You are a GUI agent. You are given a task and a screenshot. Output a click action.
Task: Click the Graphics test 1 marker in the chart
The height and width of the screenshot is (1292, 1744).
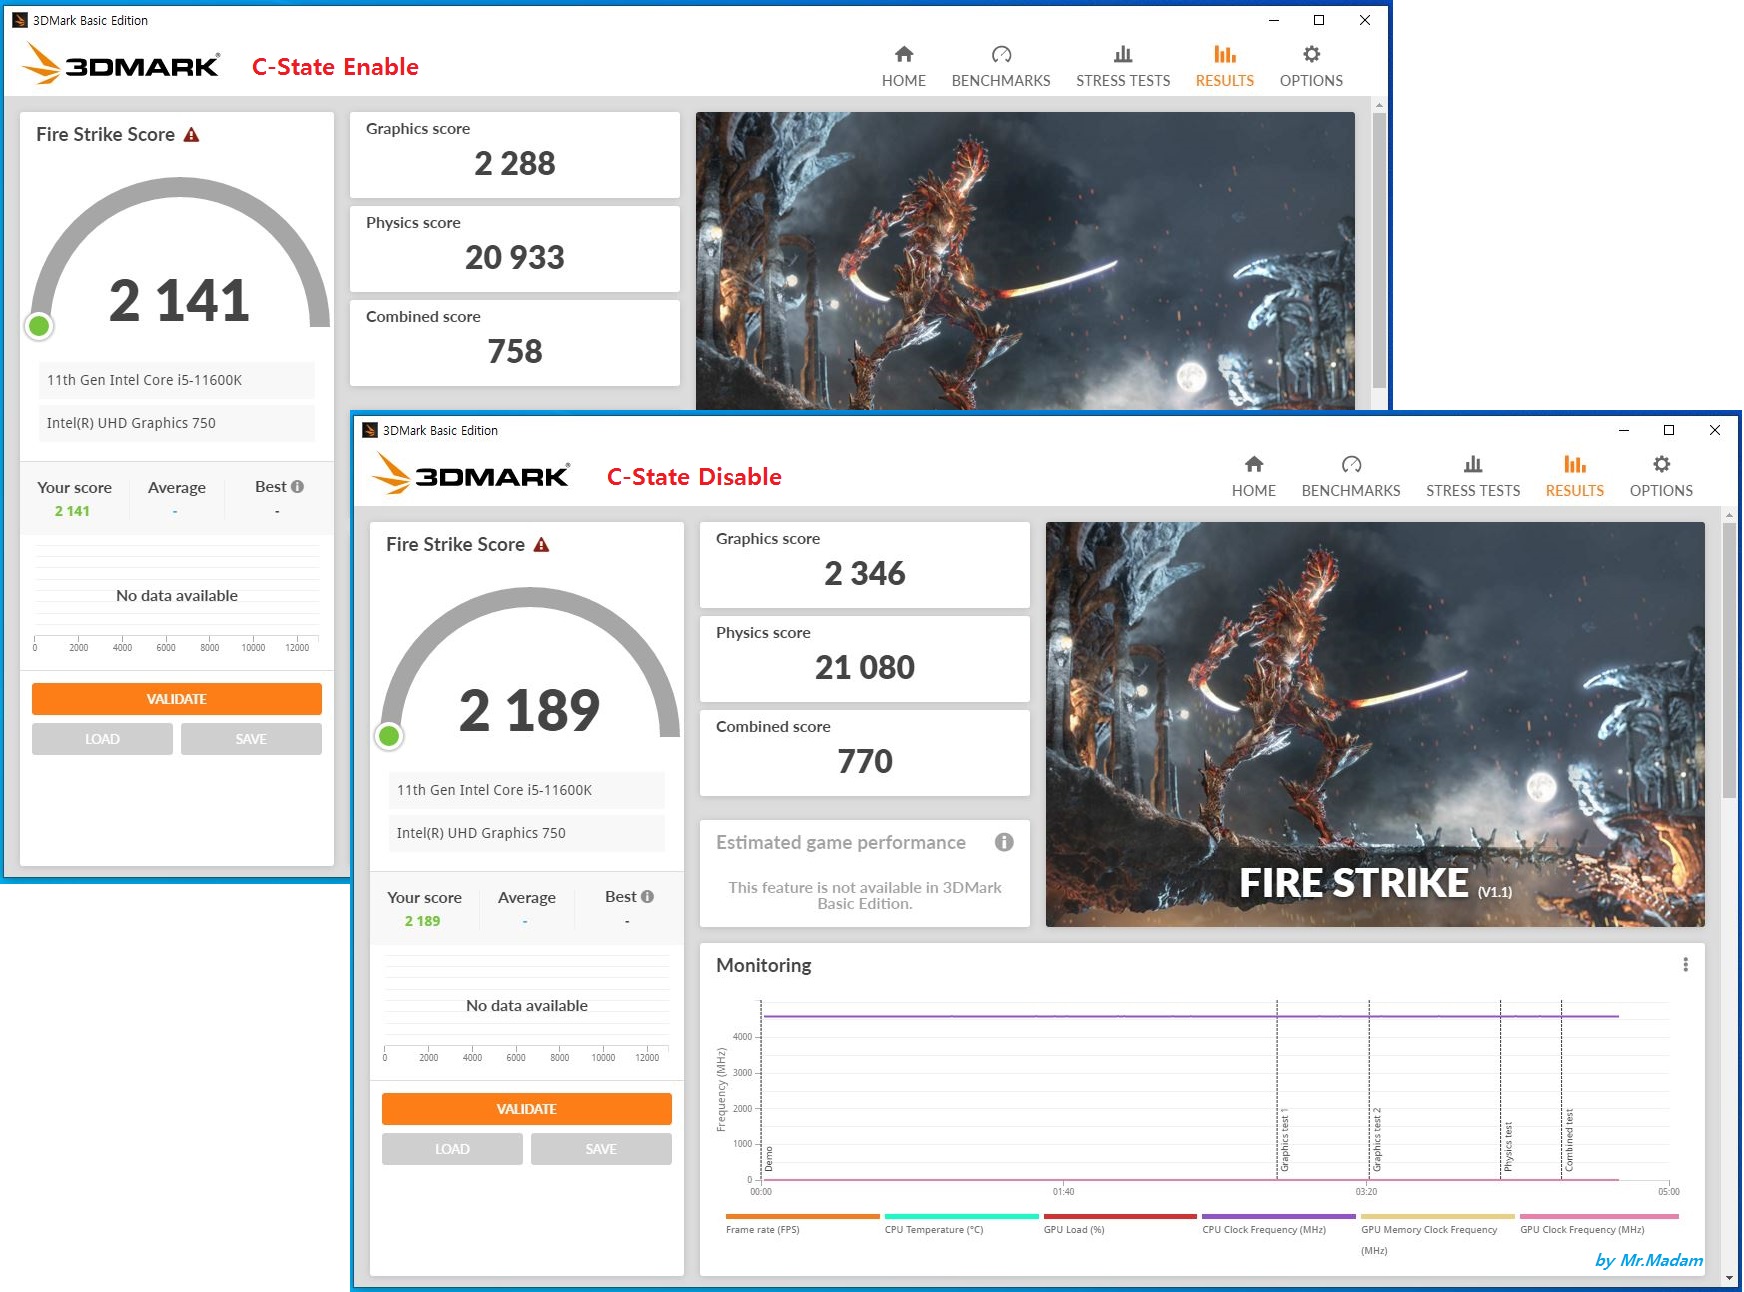tap(1285, 1141)
